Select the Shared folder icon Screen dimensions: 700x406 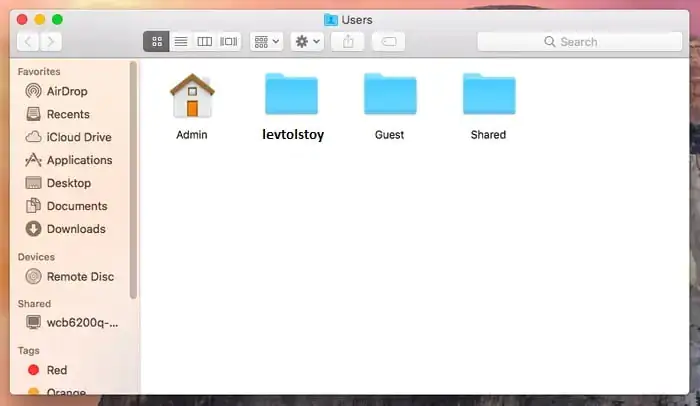coord(489,94)
